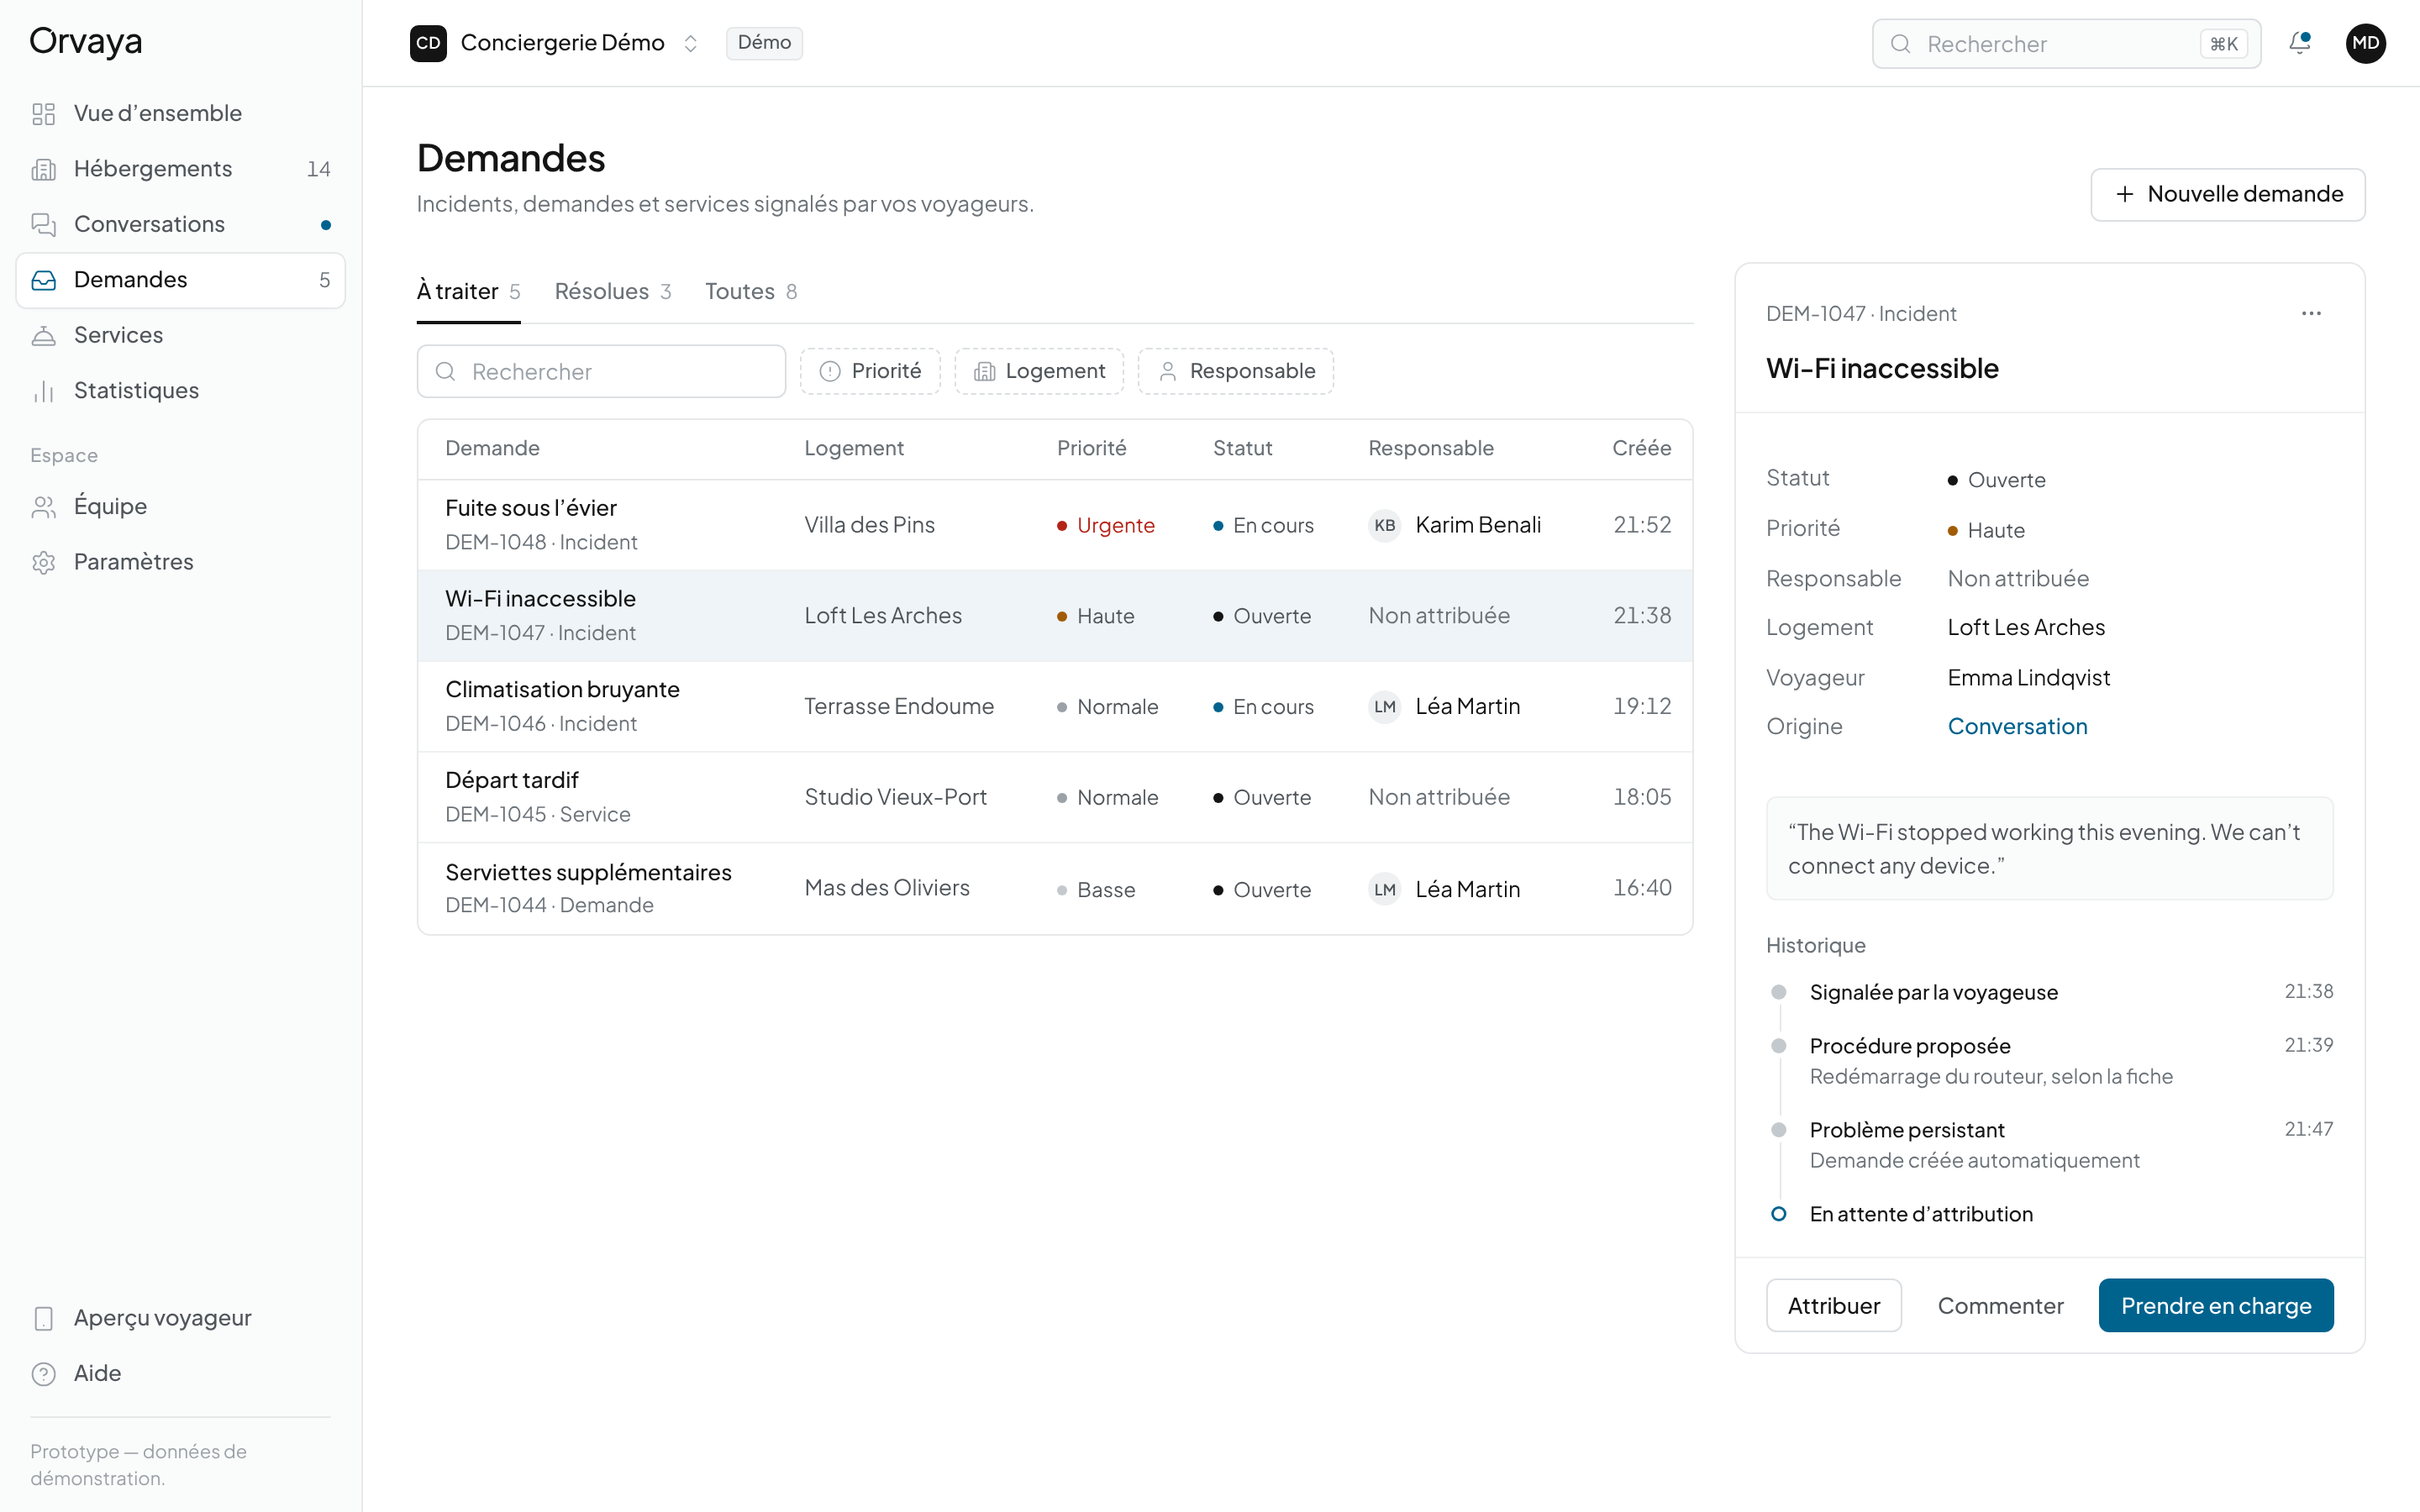Click the Démo badge
Screen dimensions: 2420x1512
pyautogui.click(x=764, y=43)
